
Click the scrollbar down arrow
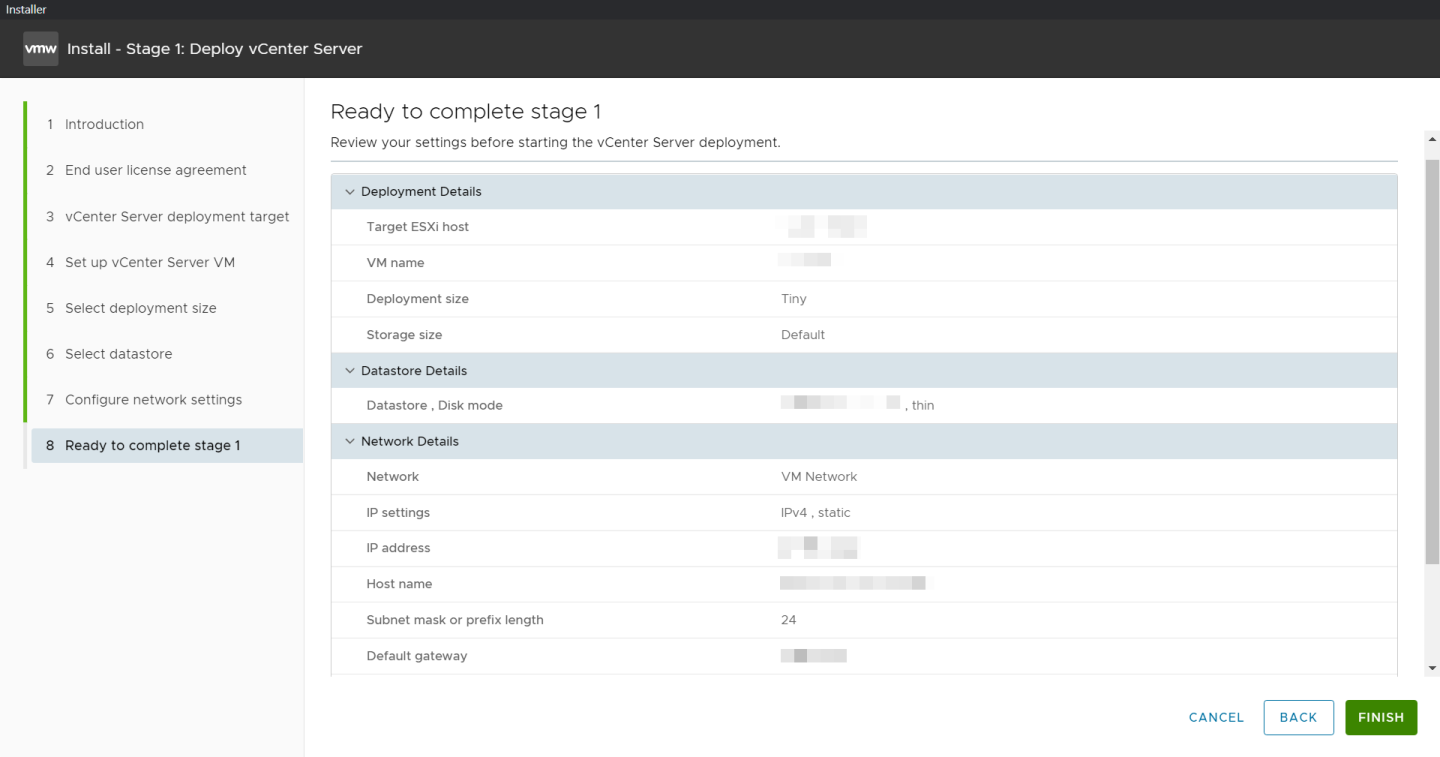pos(1432,668)
